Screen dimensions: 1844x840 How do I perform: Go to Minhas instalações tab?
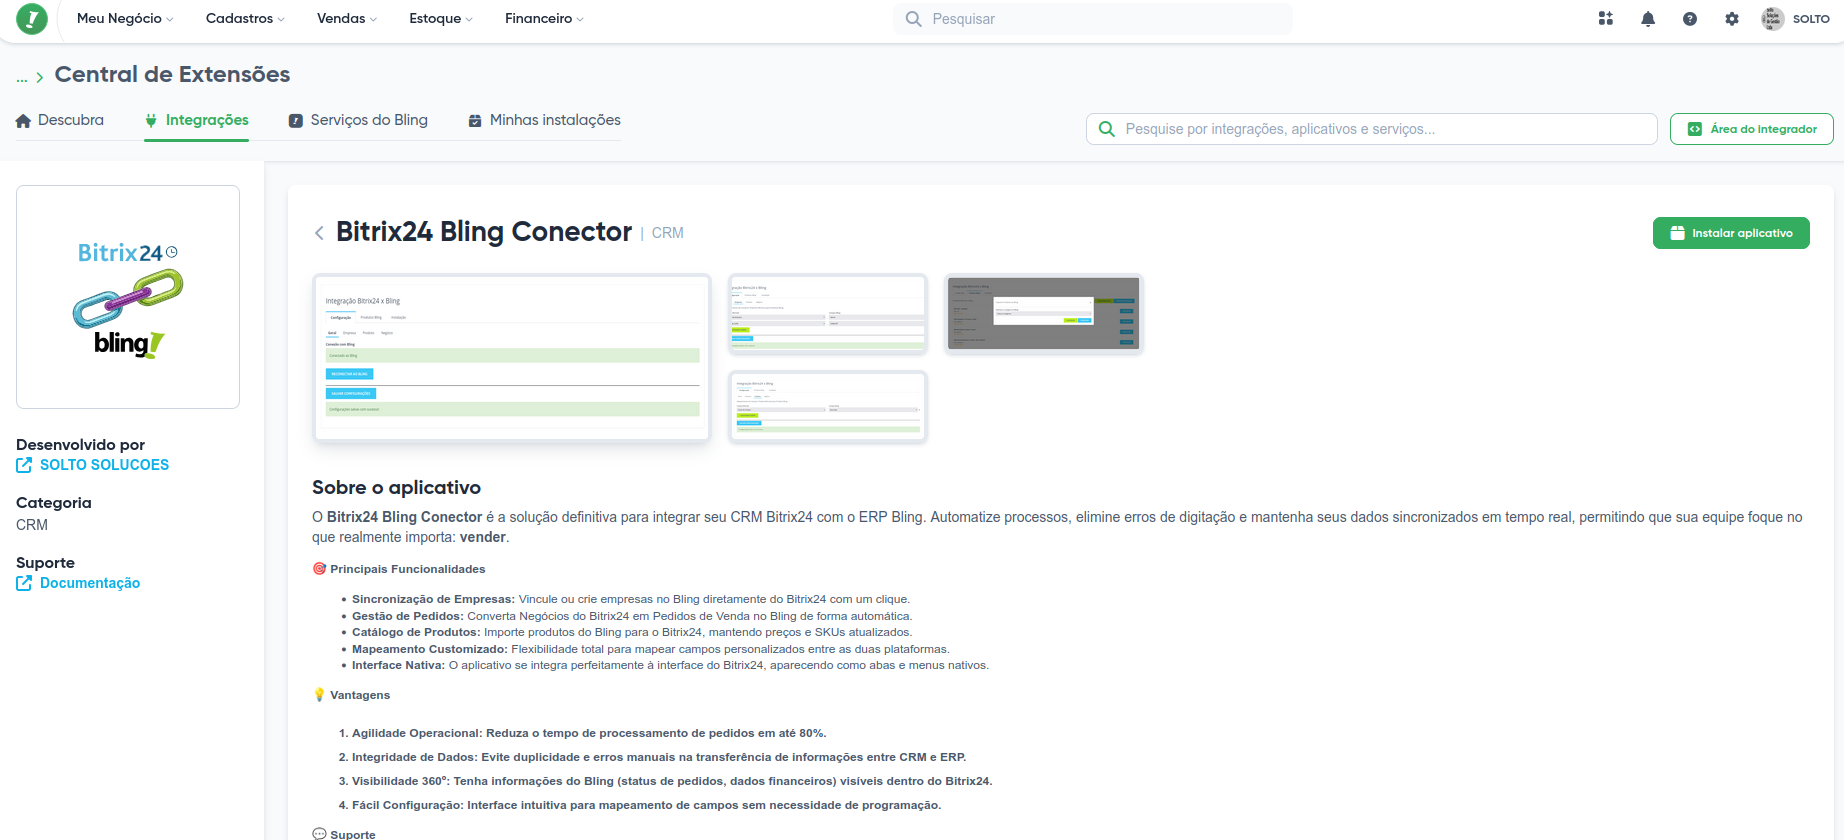point(545,120)
